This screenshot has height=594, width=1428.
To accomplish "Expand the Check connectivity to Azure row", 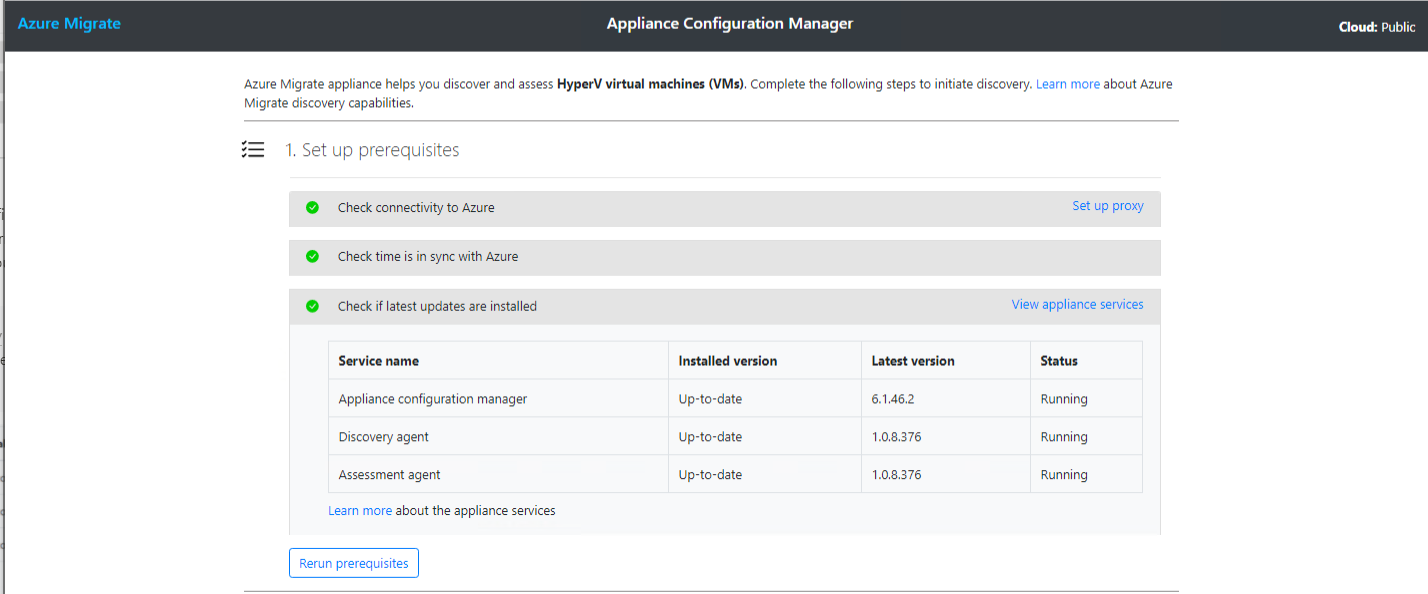I will point(725,208).
